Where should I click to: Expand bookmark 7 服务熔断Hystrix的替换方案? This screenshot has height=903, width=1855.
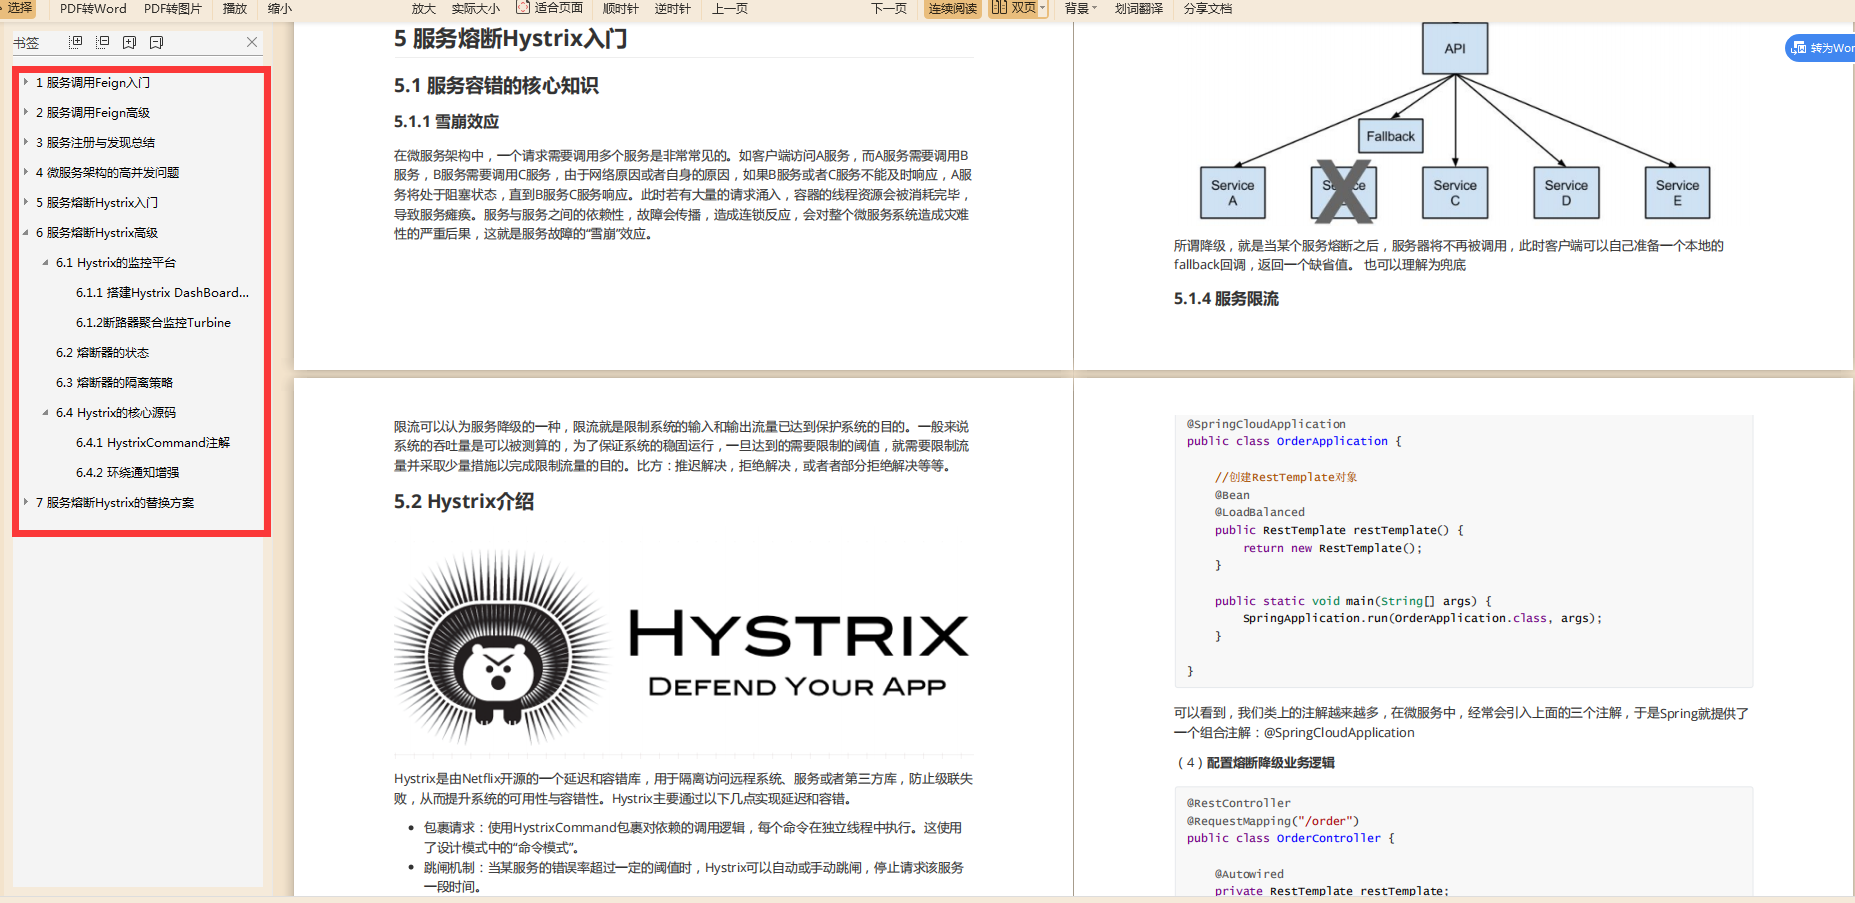tap(26, 502)
